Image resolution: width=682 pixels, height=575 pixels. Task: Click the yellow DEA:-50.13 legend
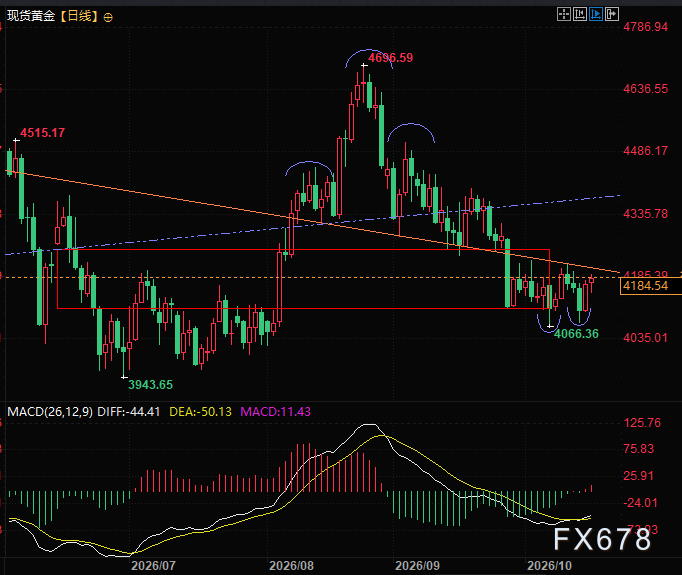pyautogui.click(x=200, y=411)
